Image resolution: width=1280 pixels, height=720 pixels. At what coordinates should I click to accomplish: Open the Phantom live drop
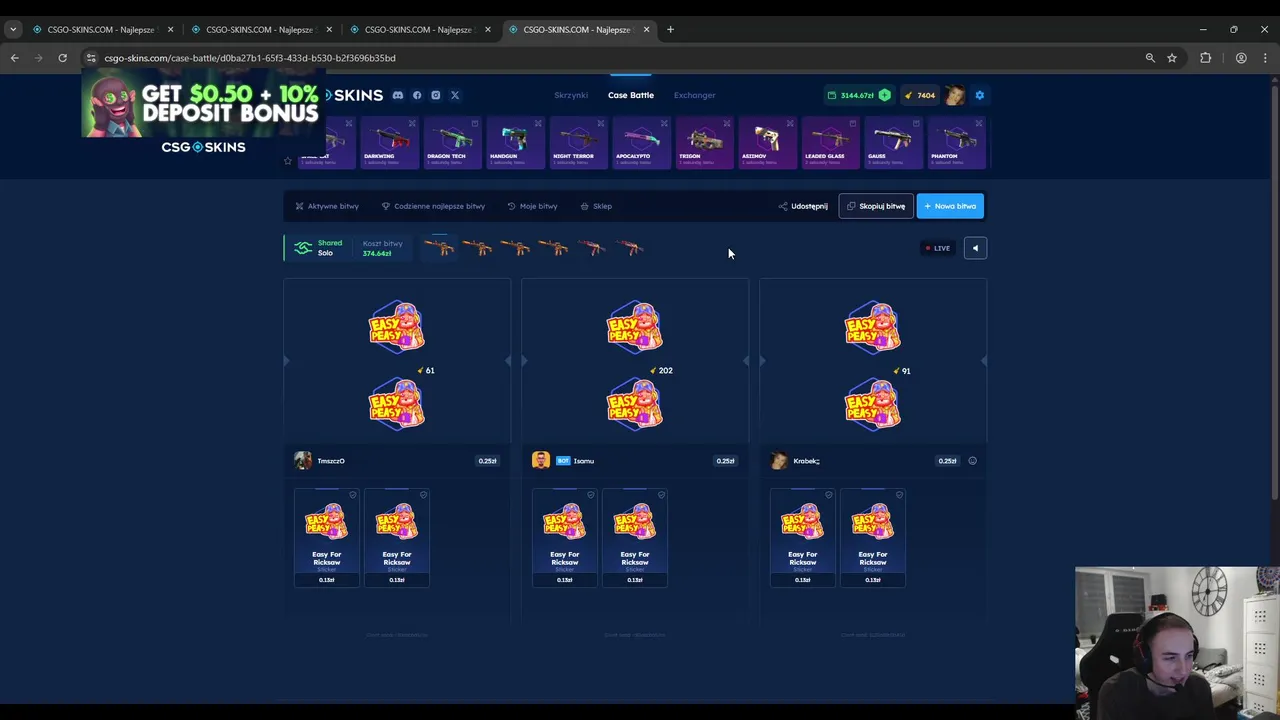coord(957,142)
